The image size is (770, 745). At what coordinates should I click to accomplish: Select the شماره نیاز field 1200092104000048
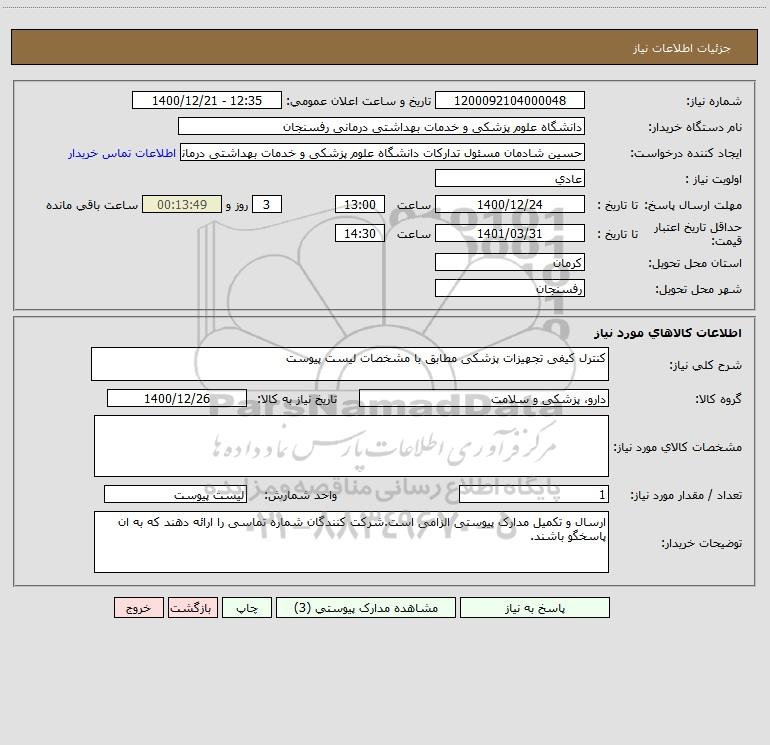pyautogui.click(x=510, y=100)
